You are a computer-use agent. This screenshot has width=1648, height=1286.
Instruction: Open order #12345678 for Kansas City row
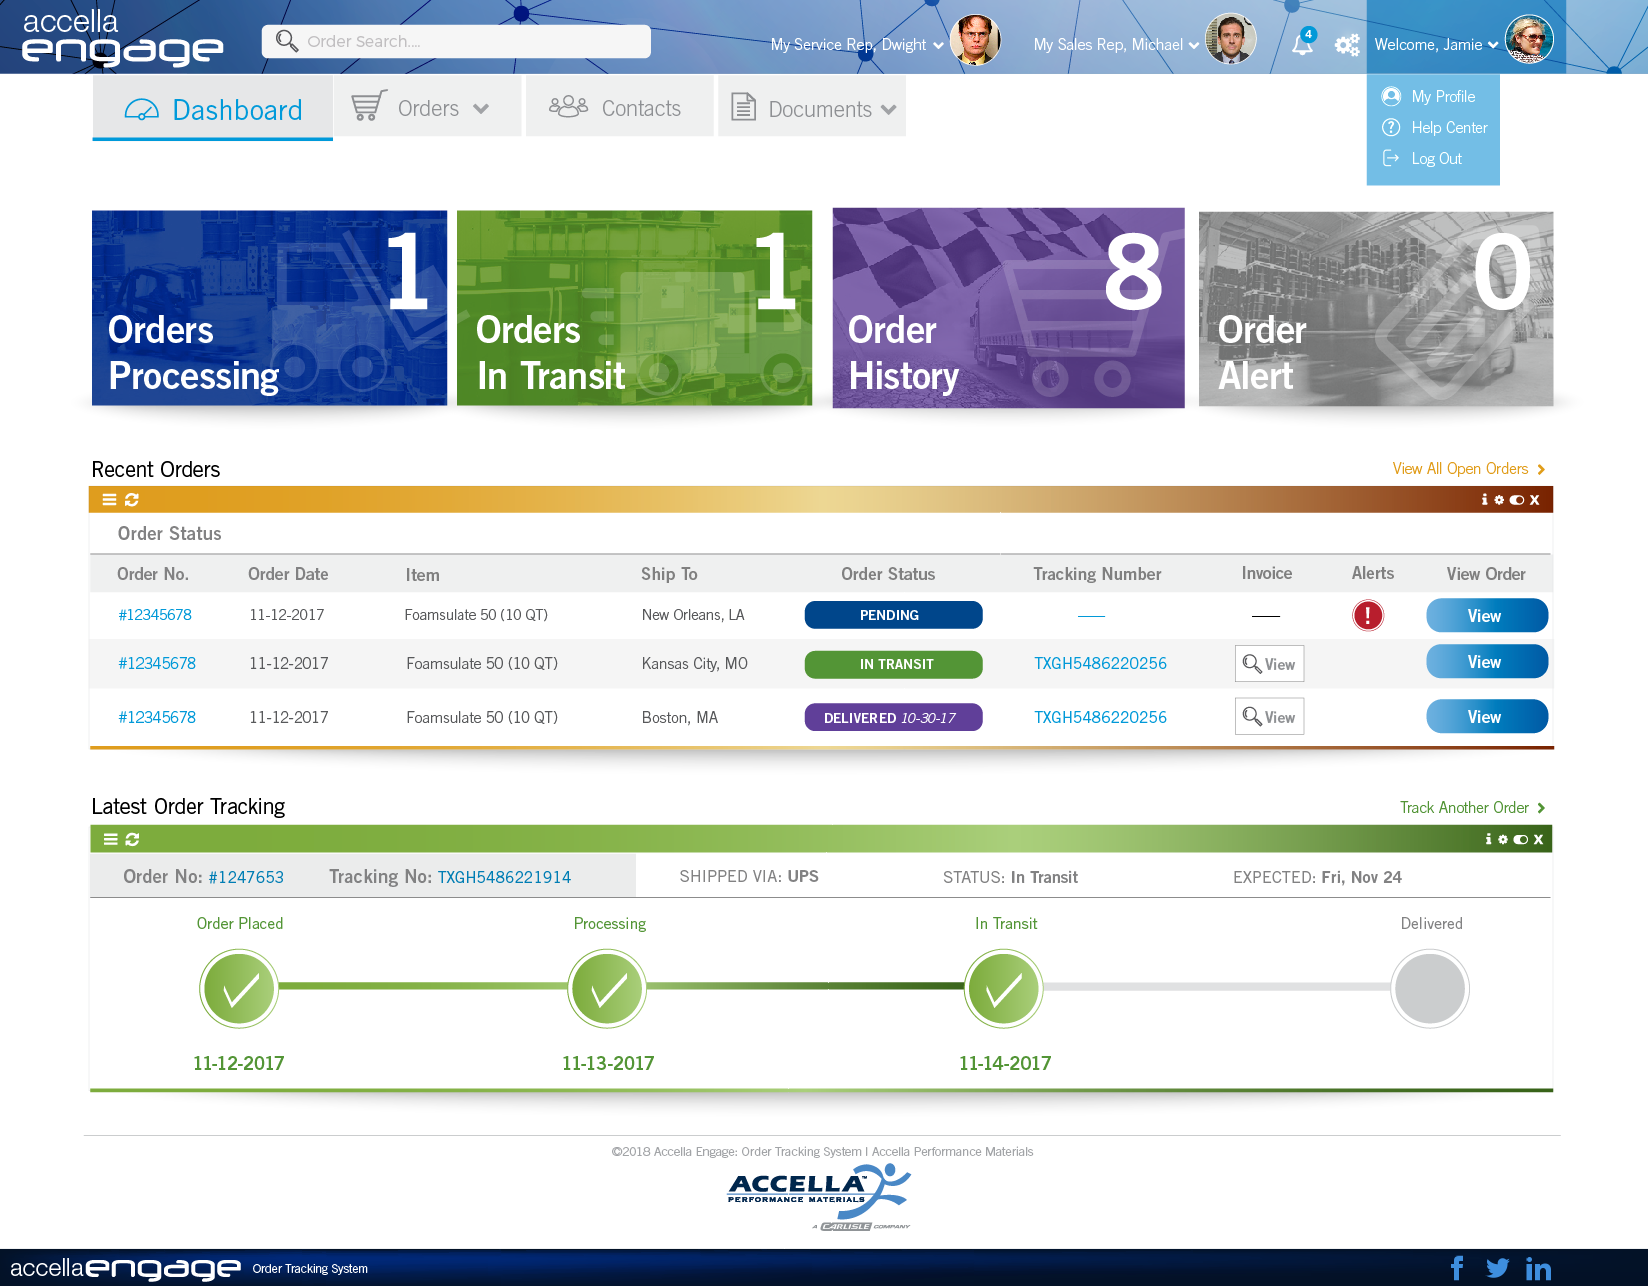coord(157,663)
